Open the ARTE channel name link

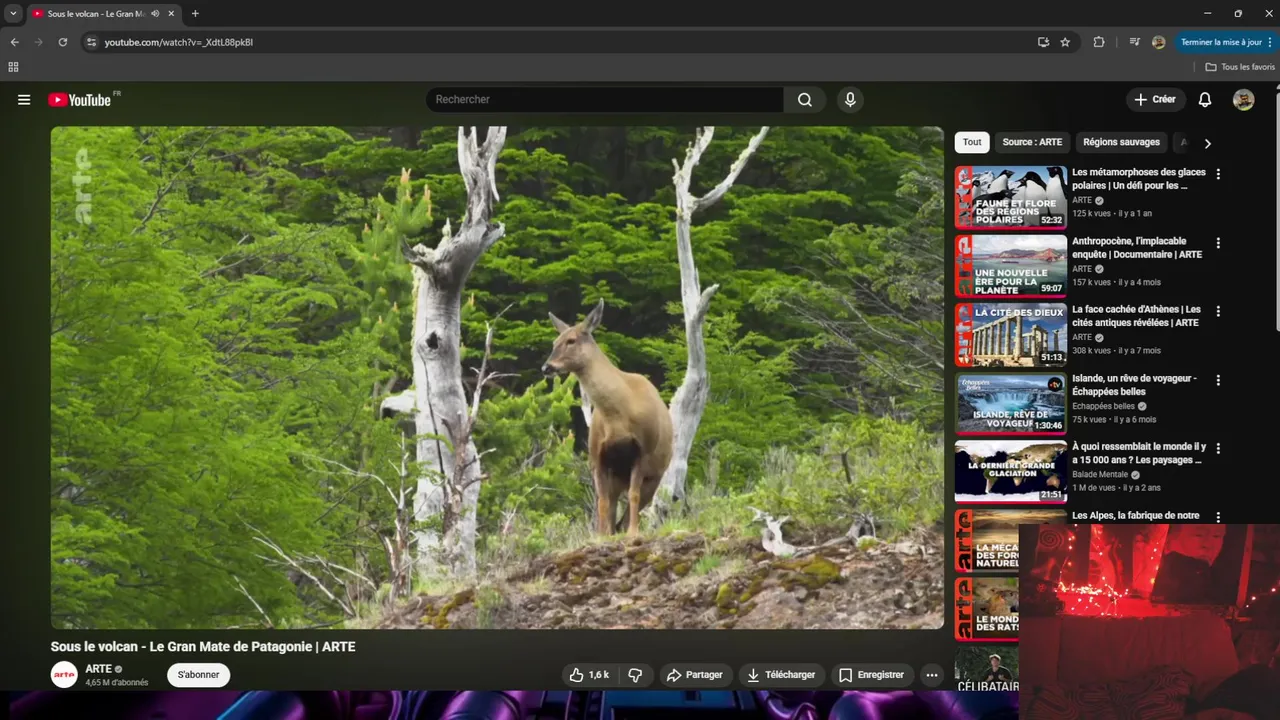[x=98, y=669]
